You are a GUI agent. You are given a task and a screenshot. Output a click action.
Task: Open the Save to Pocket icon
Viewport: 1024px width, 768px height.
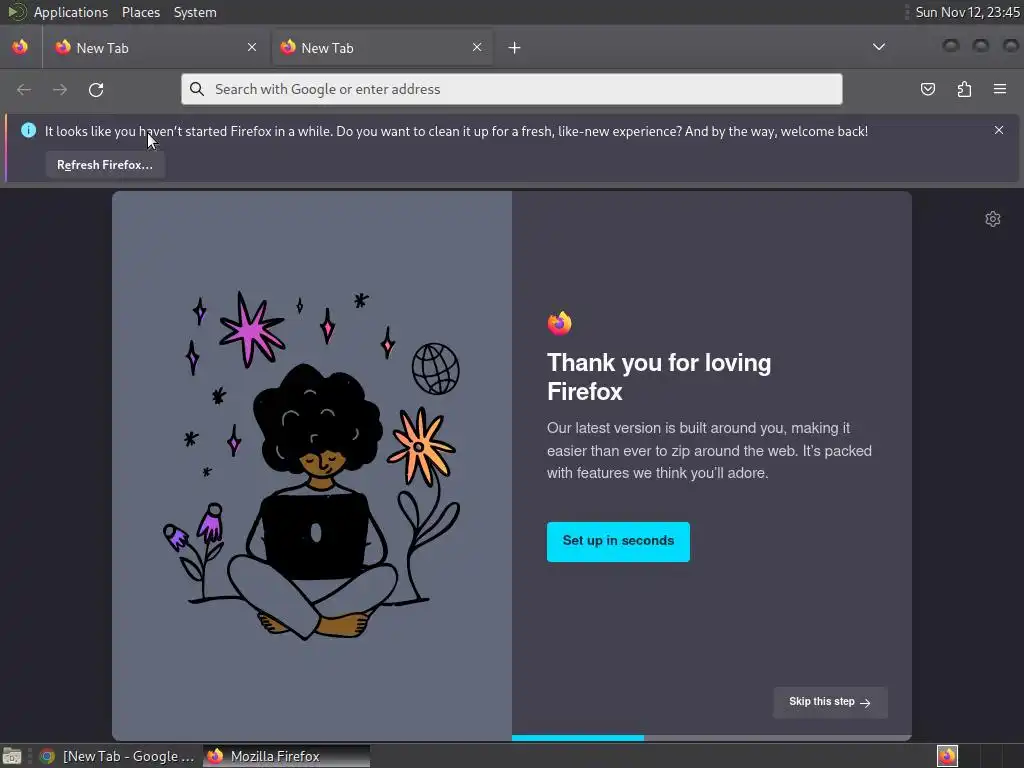tap(927, 89)
